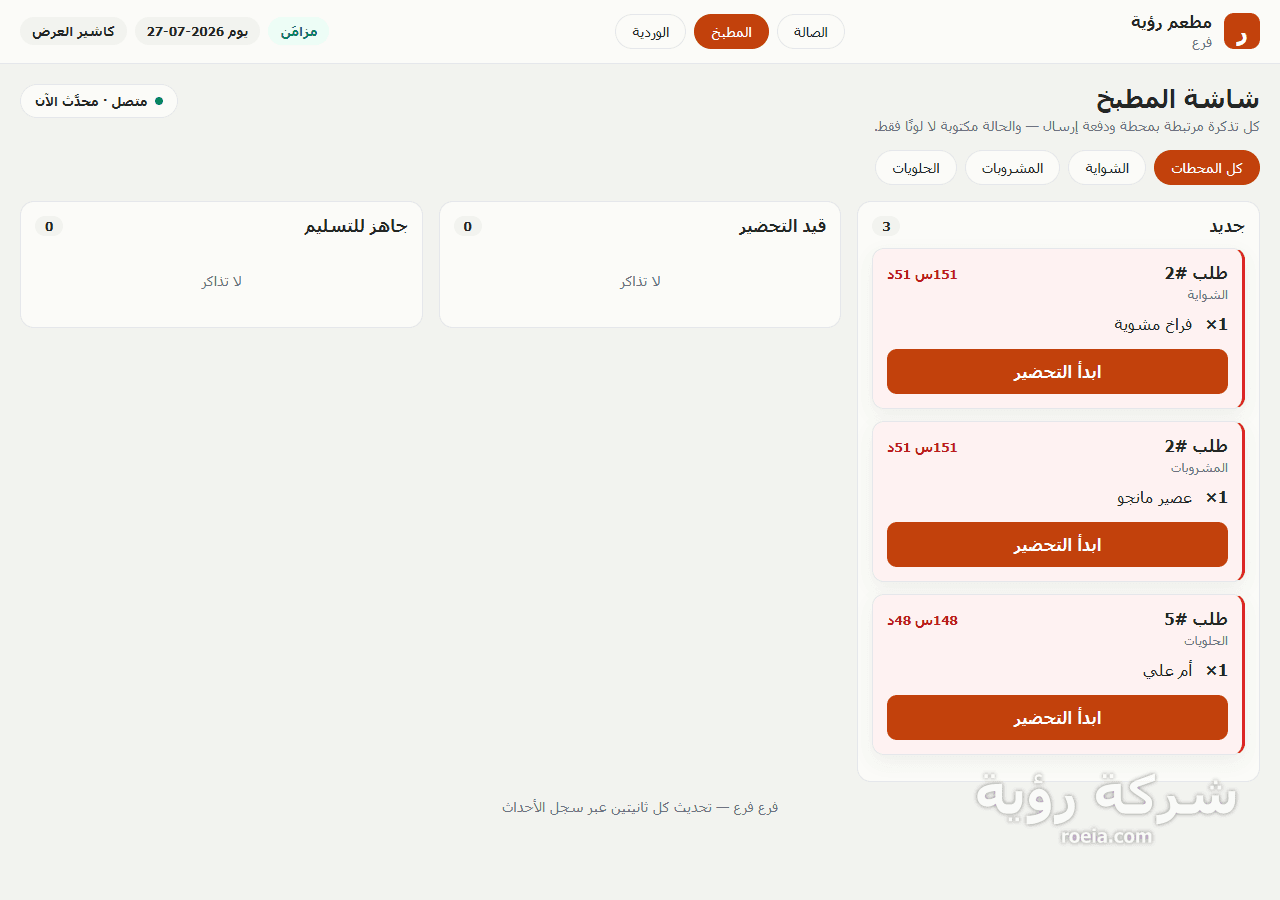Click the page subtitle about كل تذكرة مرتبطة بمحطة
Image resolution: width=1280 pixels, height=900 pixels.
[1067, 127]
